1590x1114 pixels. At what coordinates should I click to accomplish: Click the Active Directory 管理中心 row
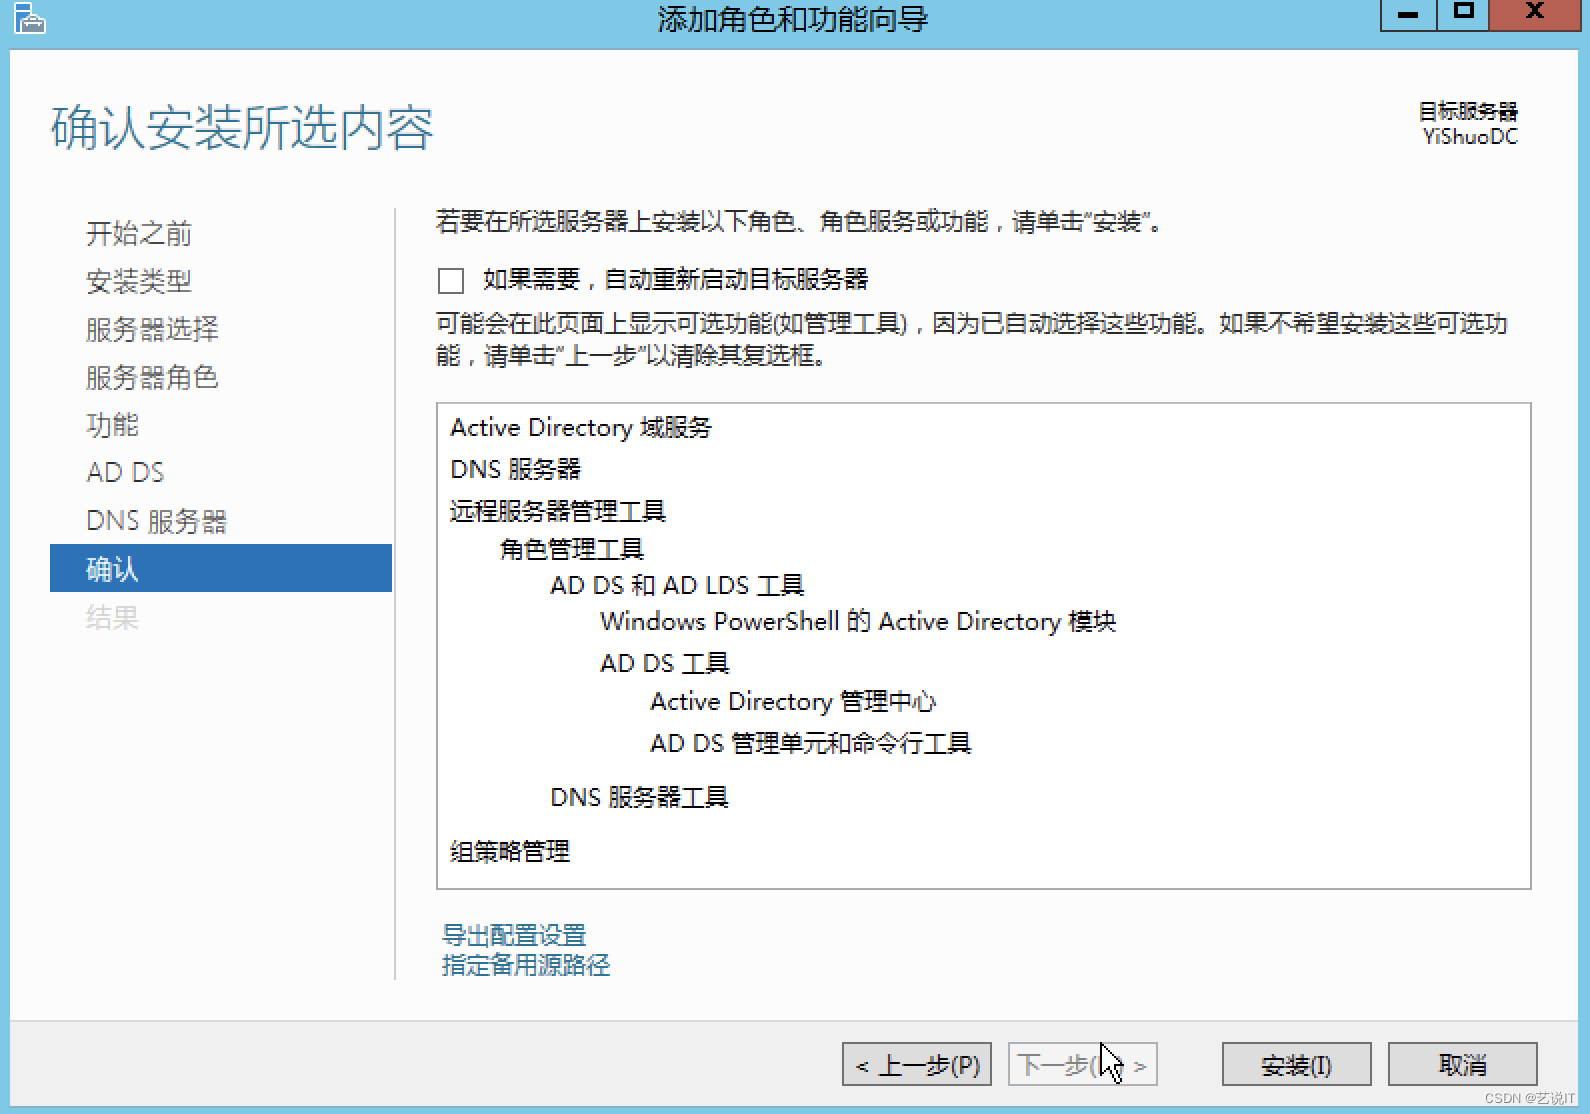pos(793,702)
